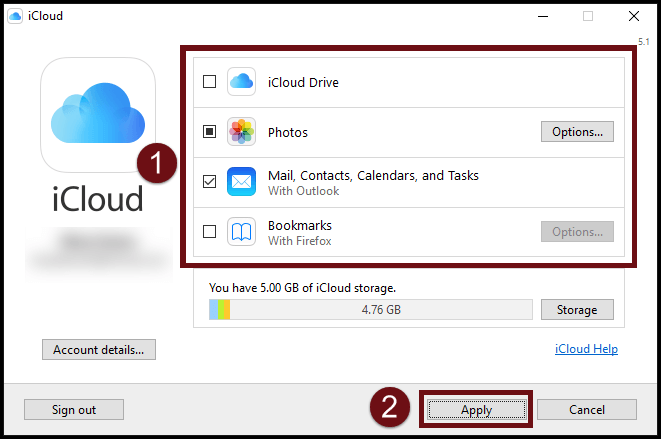661x439 pixels.
Task: Click the iCloud window title text
Action: click(45, 16)
